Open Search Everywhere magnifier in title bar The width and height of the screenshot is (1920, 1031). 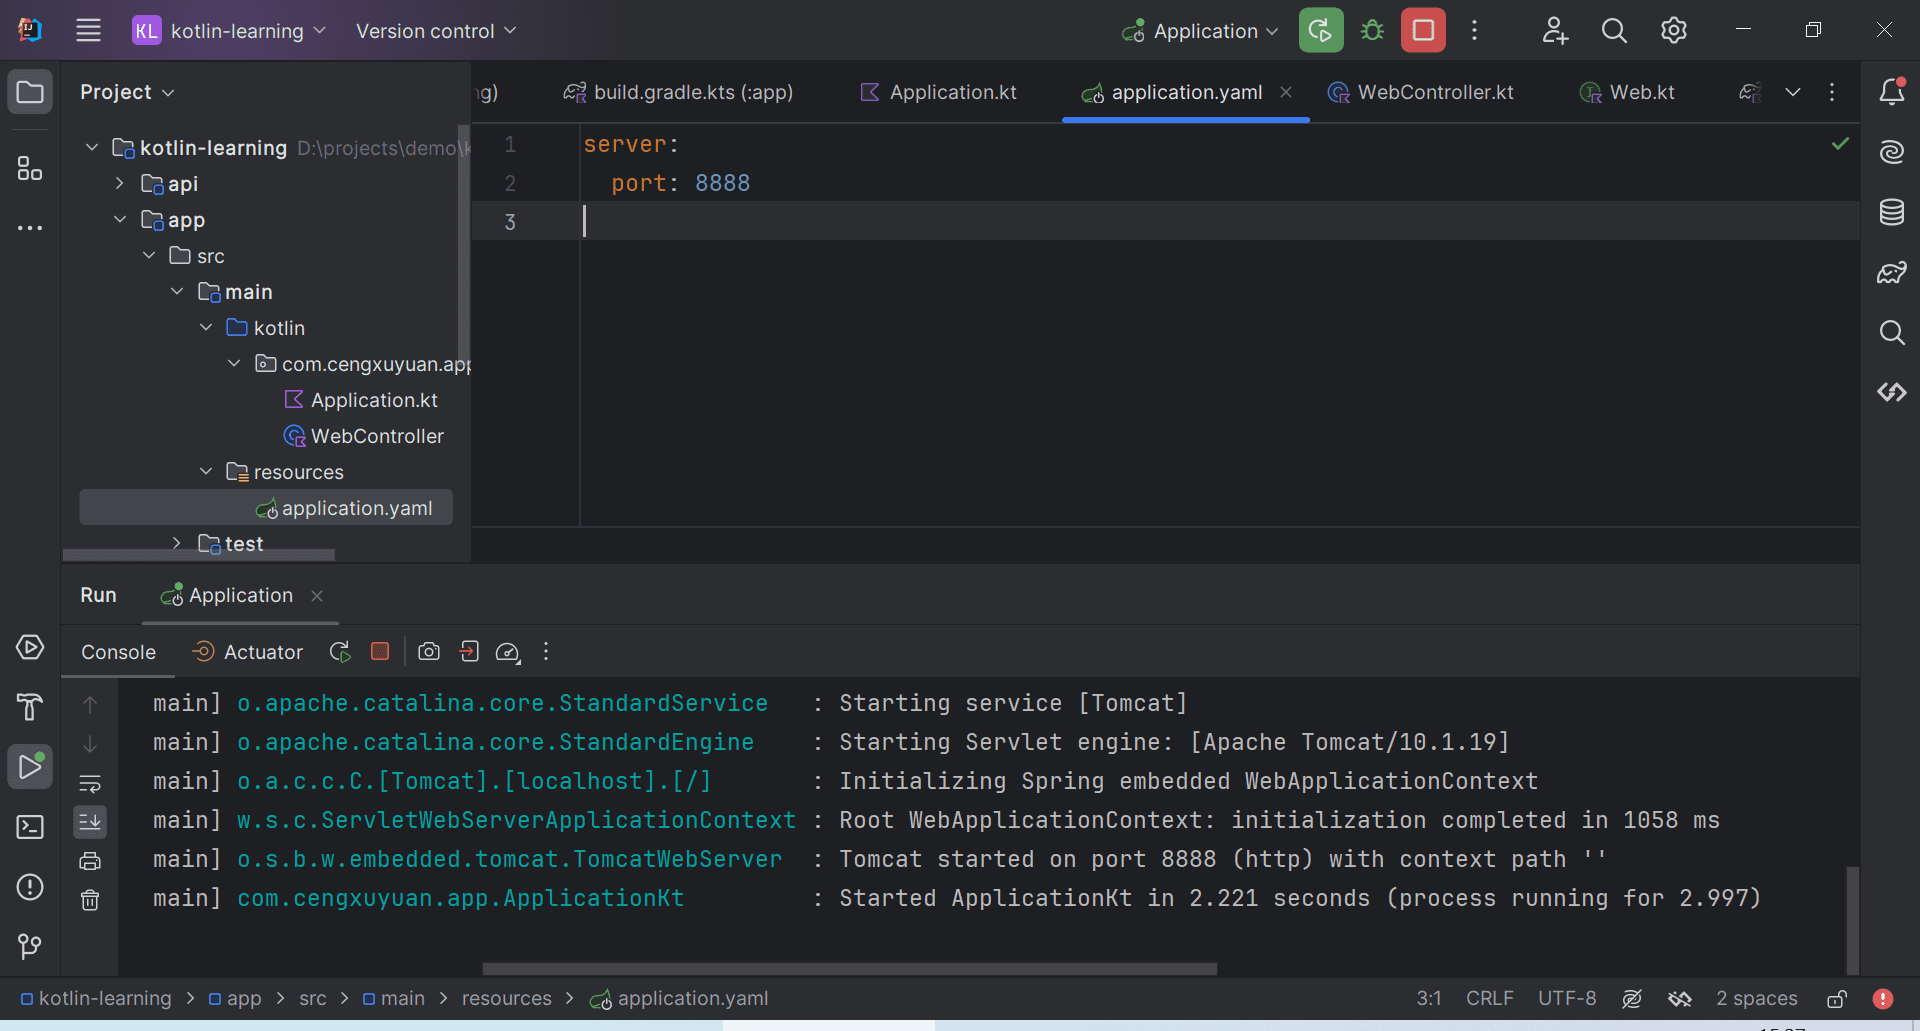1614,30
